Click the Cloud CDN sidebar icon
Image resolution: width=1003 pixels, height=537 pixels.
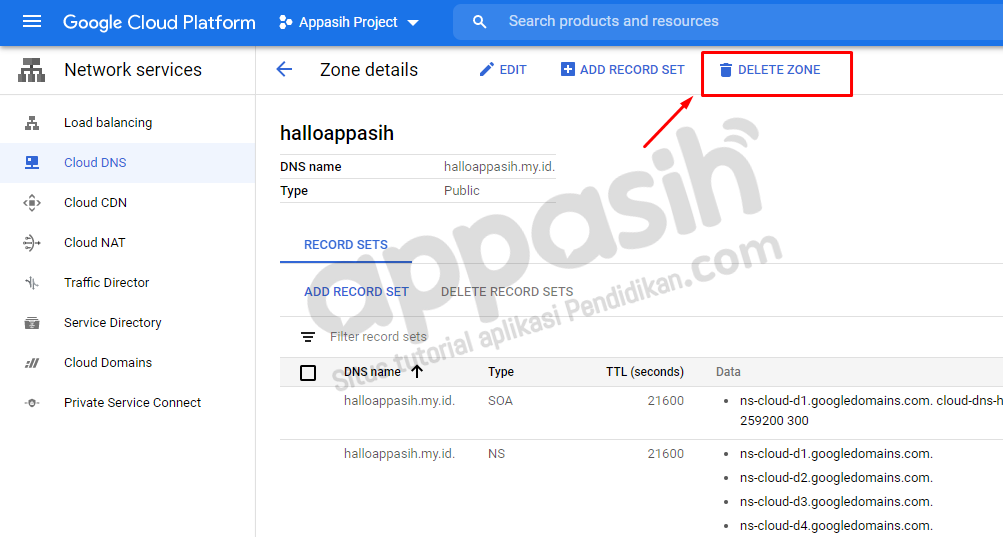[31, 203]
